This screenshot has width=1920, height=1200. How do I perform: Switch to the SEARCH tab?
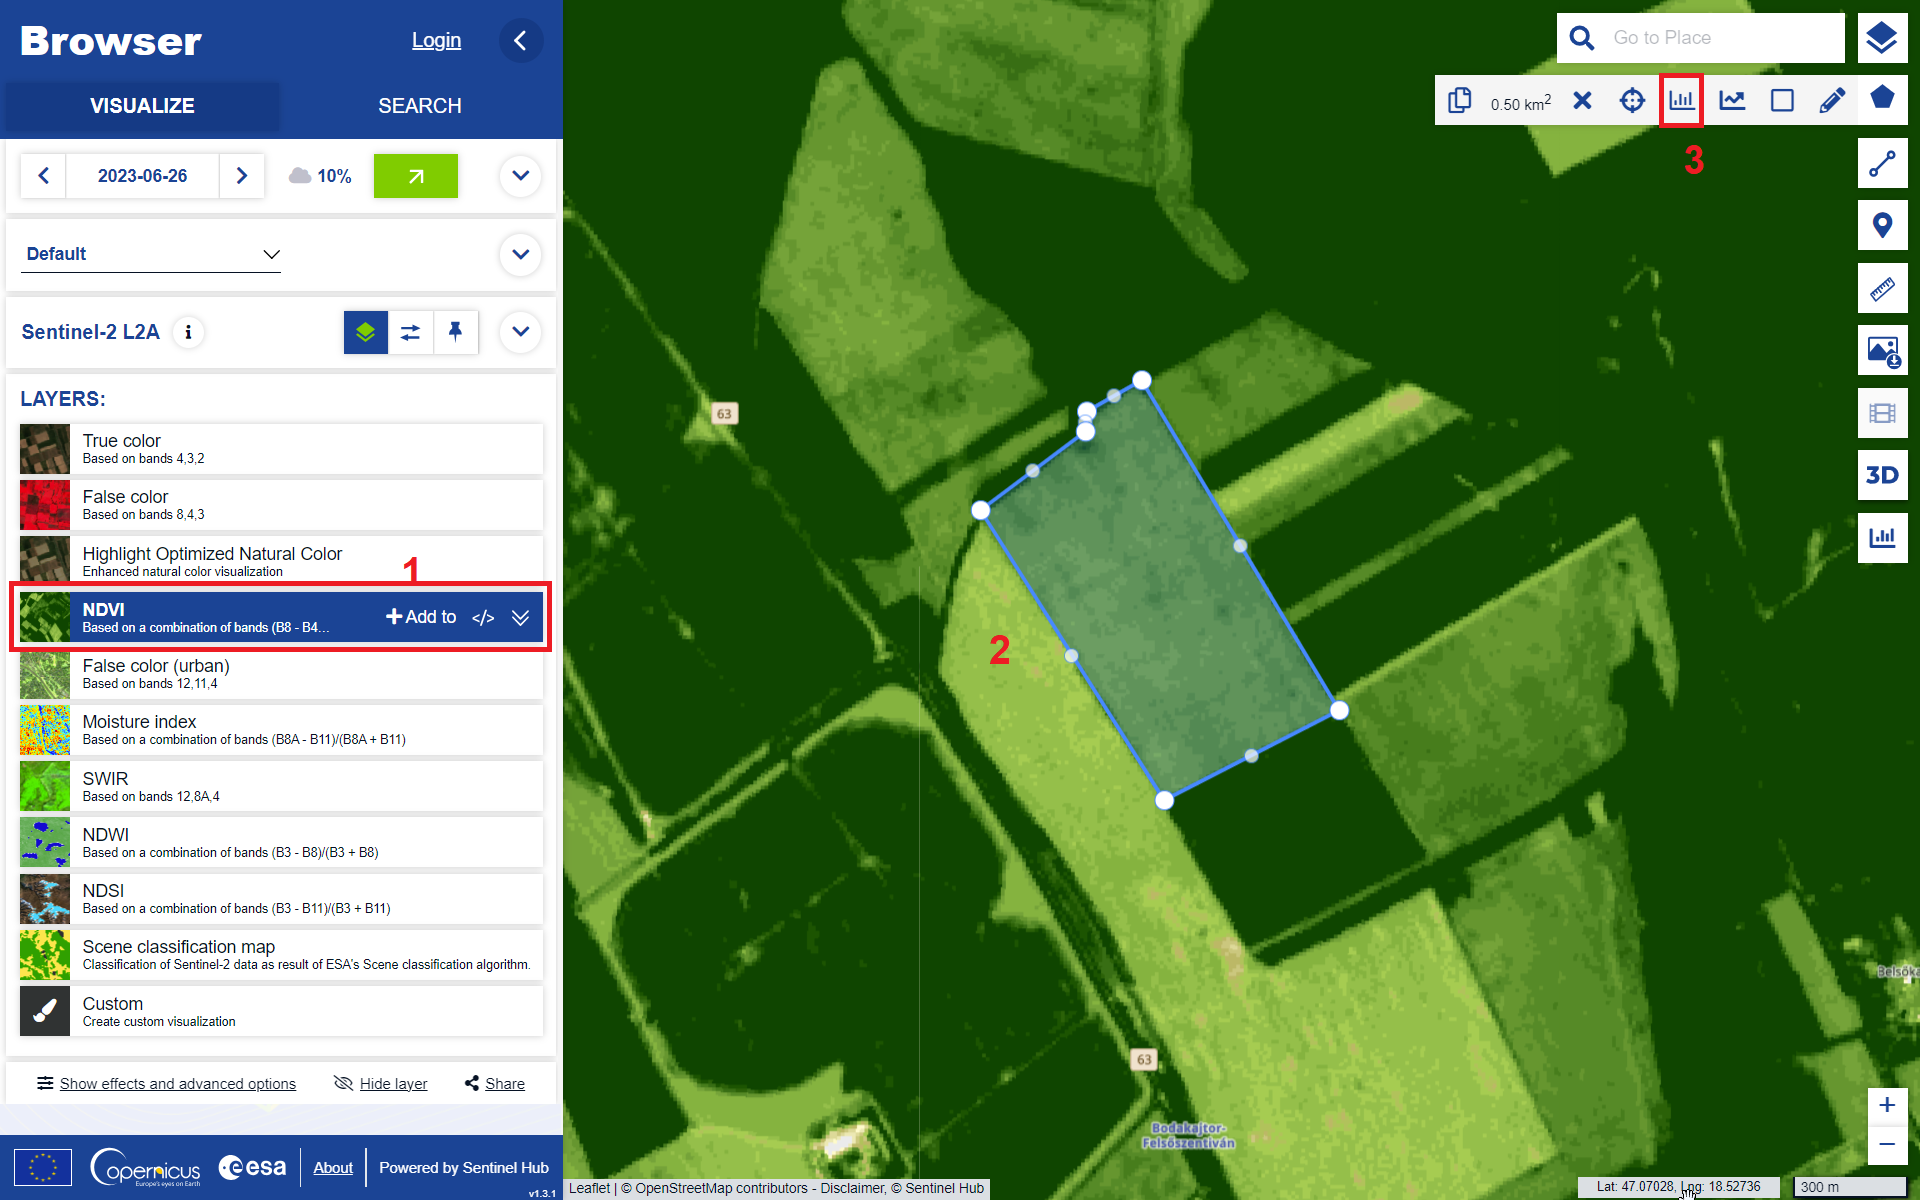(x=420, y=106)
